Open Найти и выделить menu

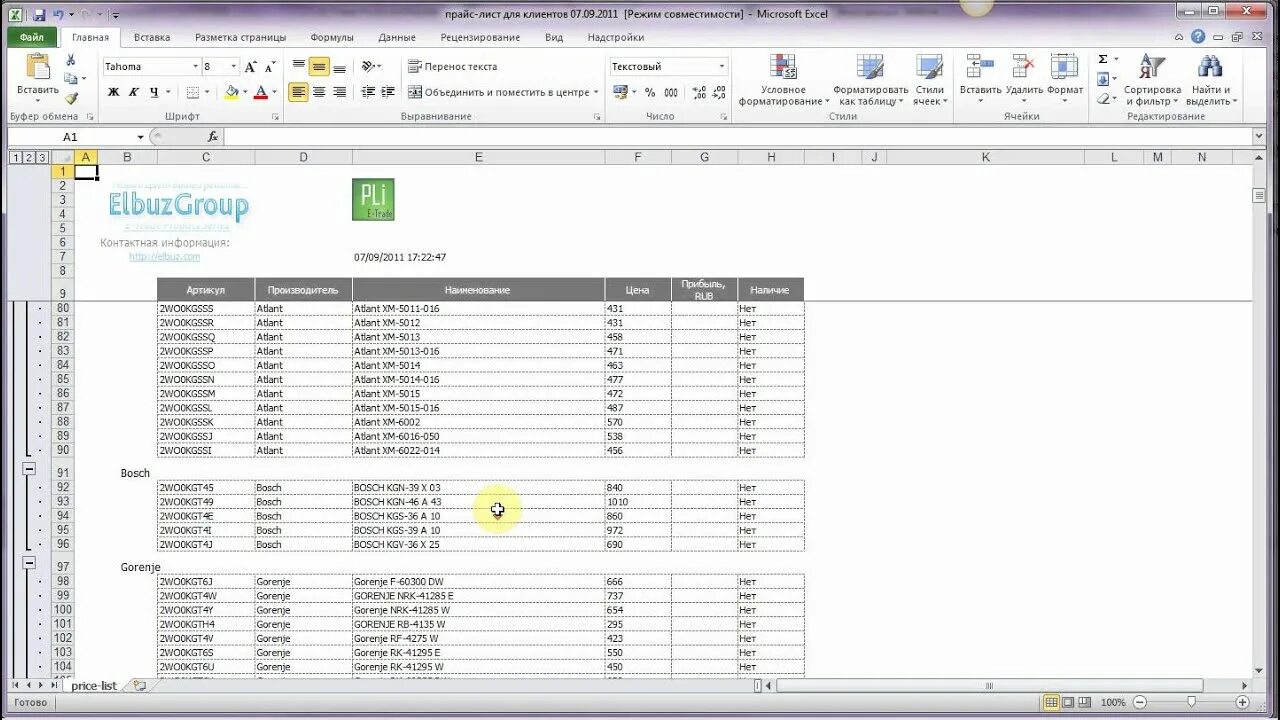(x=1210, y=80)
